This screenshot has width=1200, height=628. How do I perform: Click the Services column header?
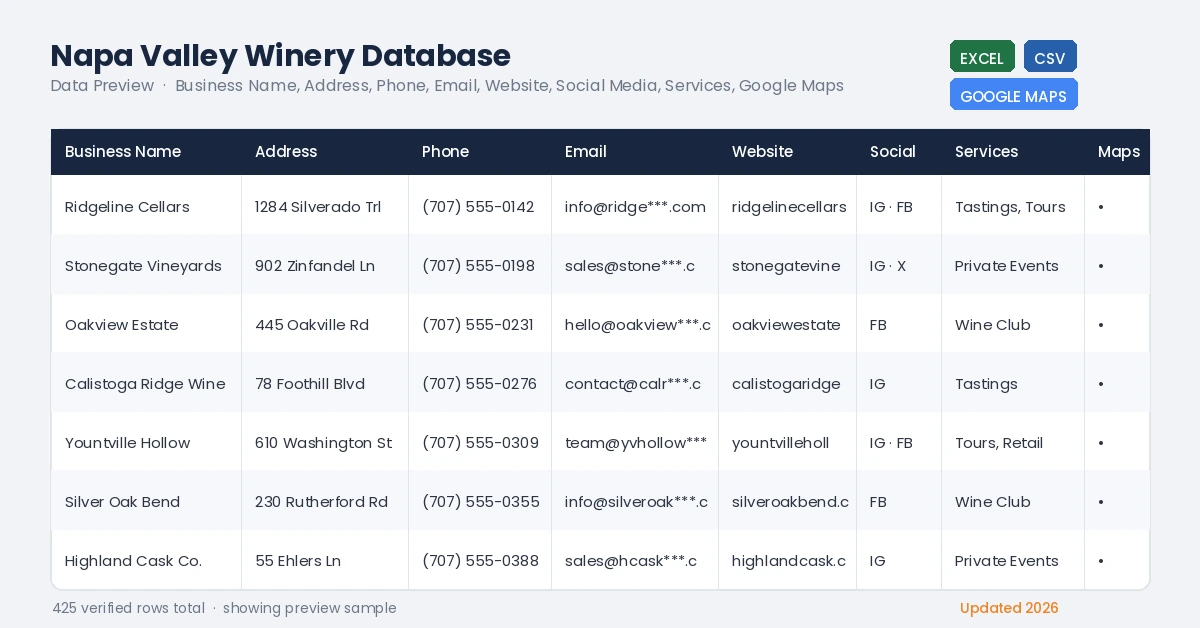point(986,152)
